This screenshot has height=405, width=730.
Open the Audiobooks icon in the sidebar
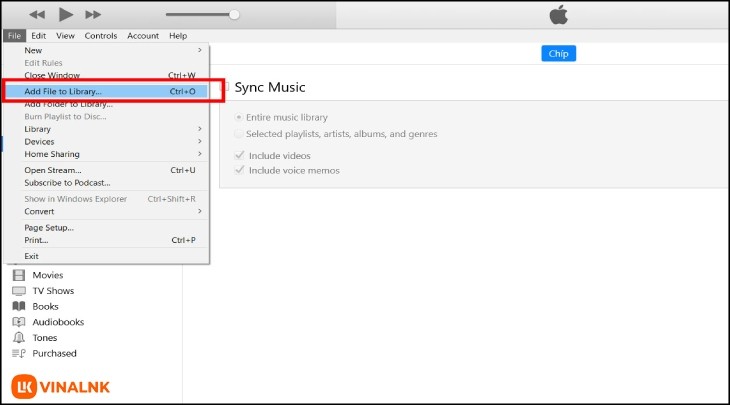click(x=18, y=322)
